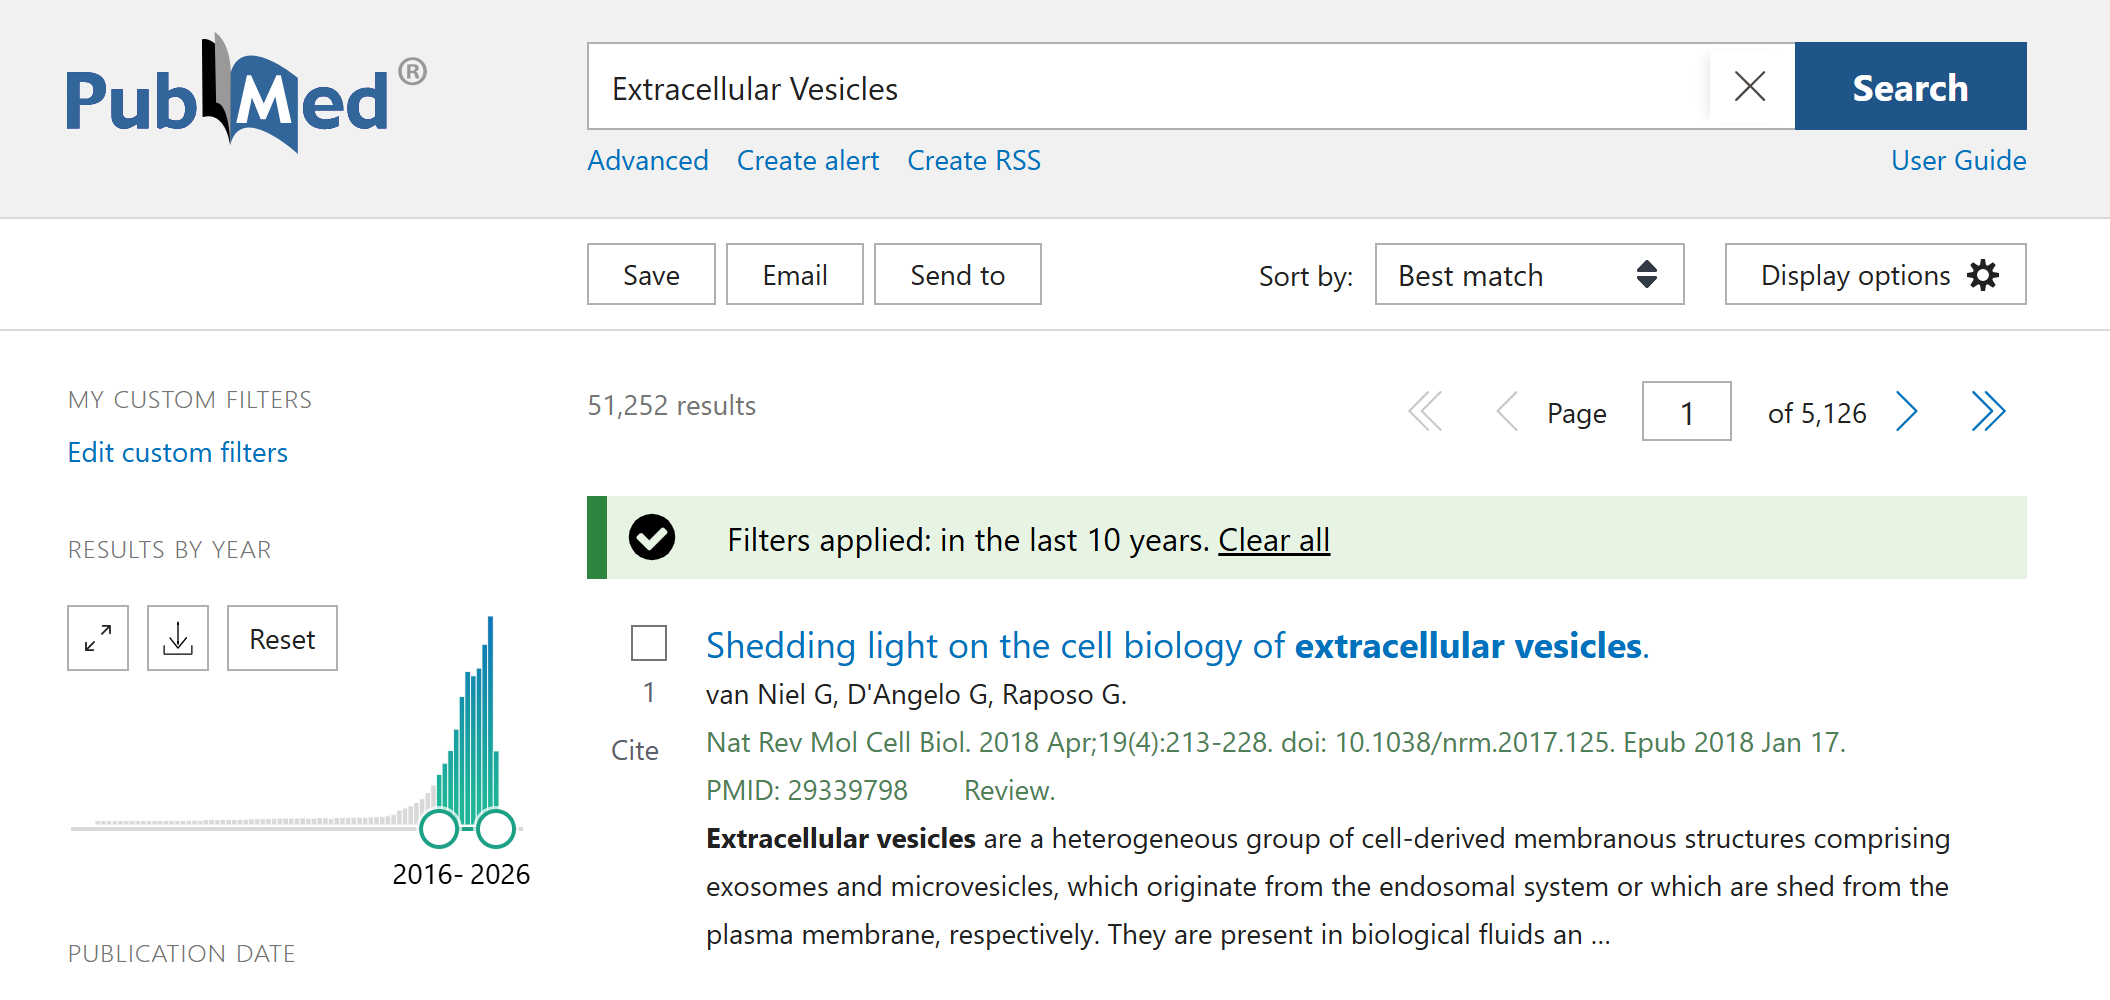Expand the results by year chart
This screenshot has height=1000, width=2110.
click(98, 638)
